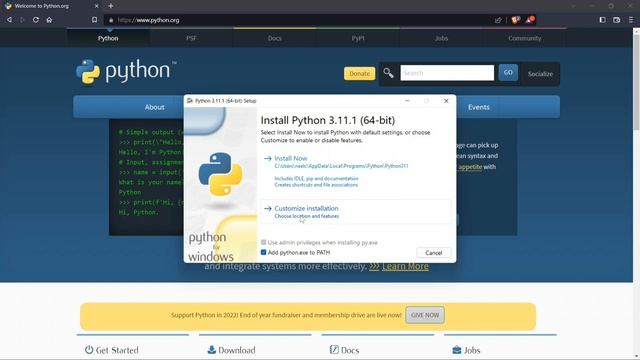Open the Socialize dropdown

tap(540, 74)
